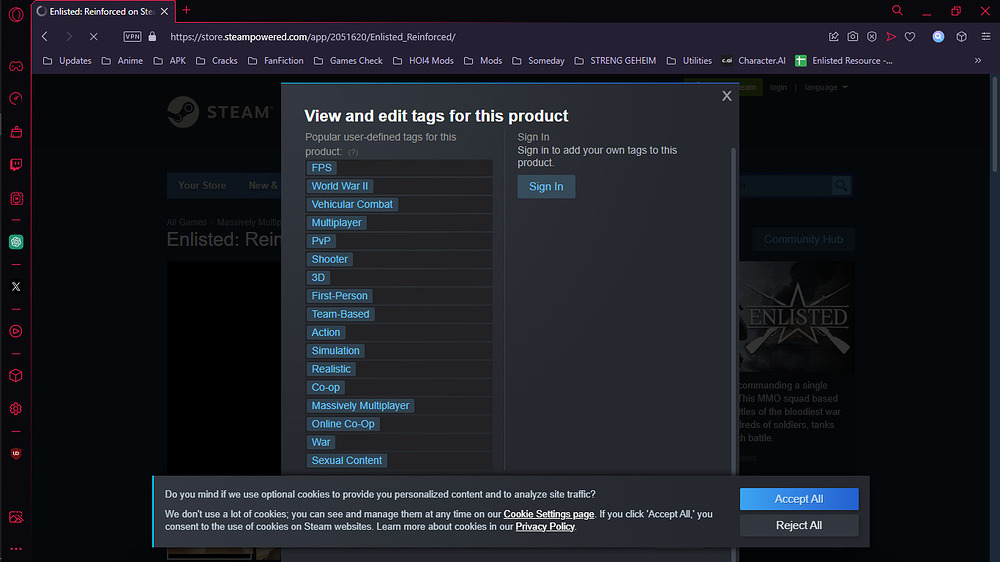Close the tags dialog with the X

point(727,96)
